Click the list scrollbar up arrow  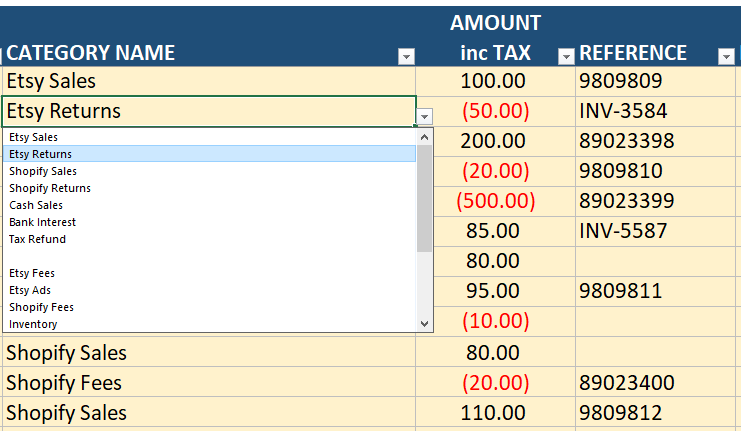(425, 136)
